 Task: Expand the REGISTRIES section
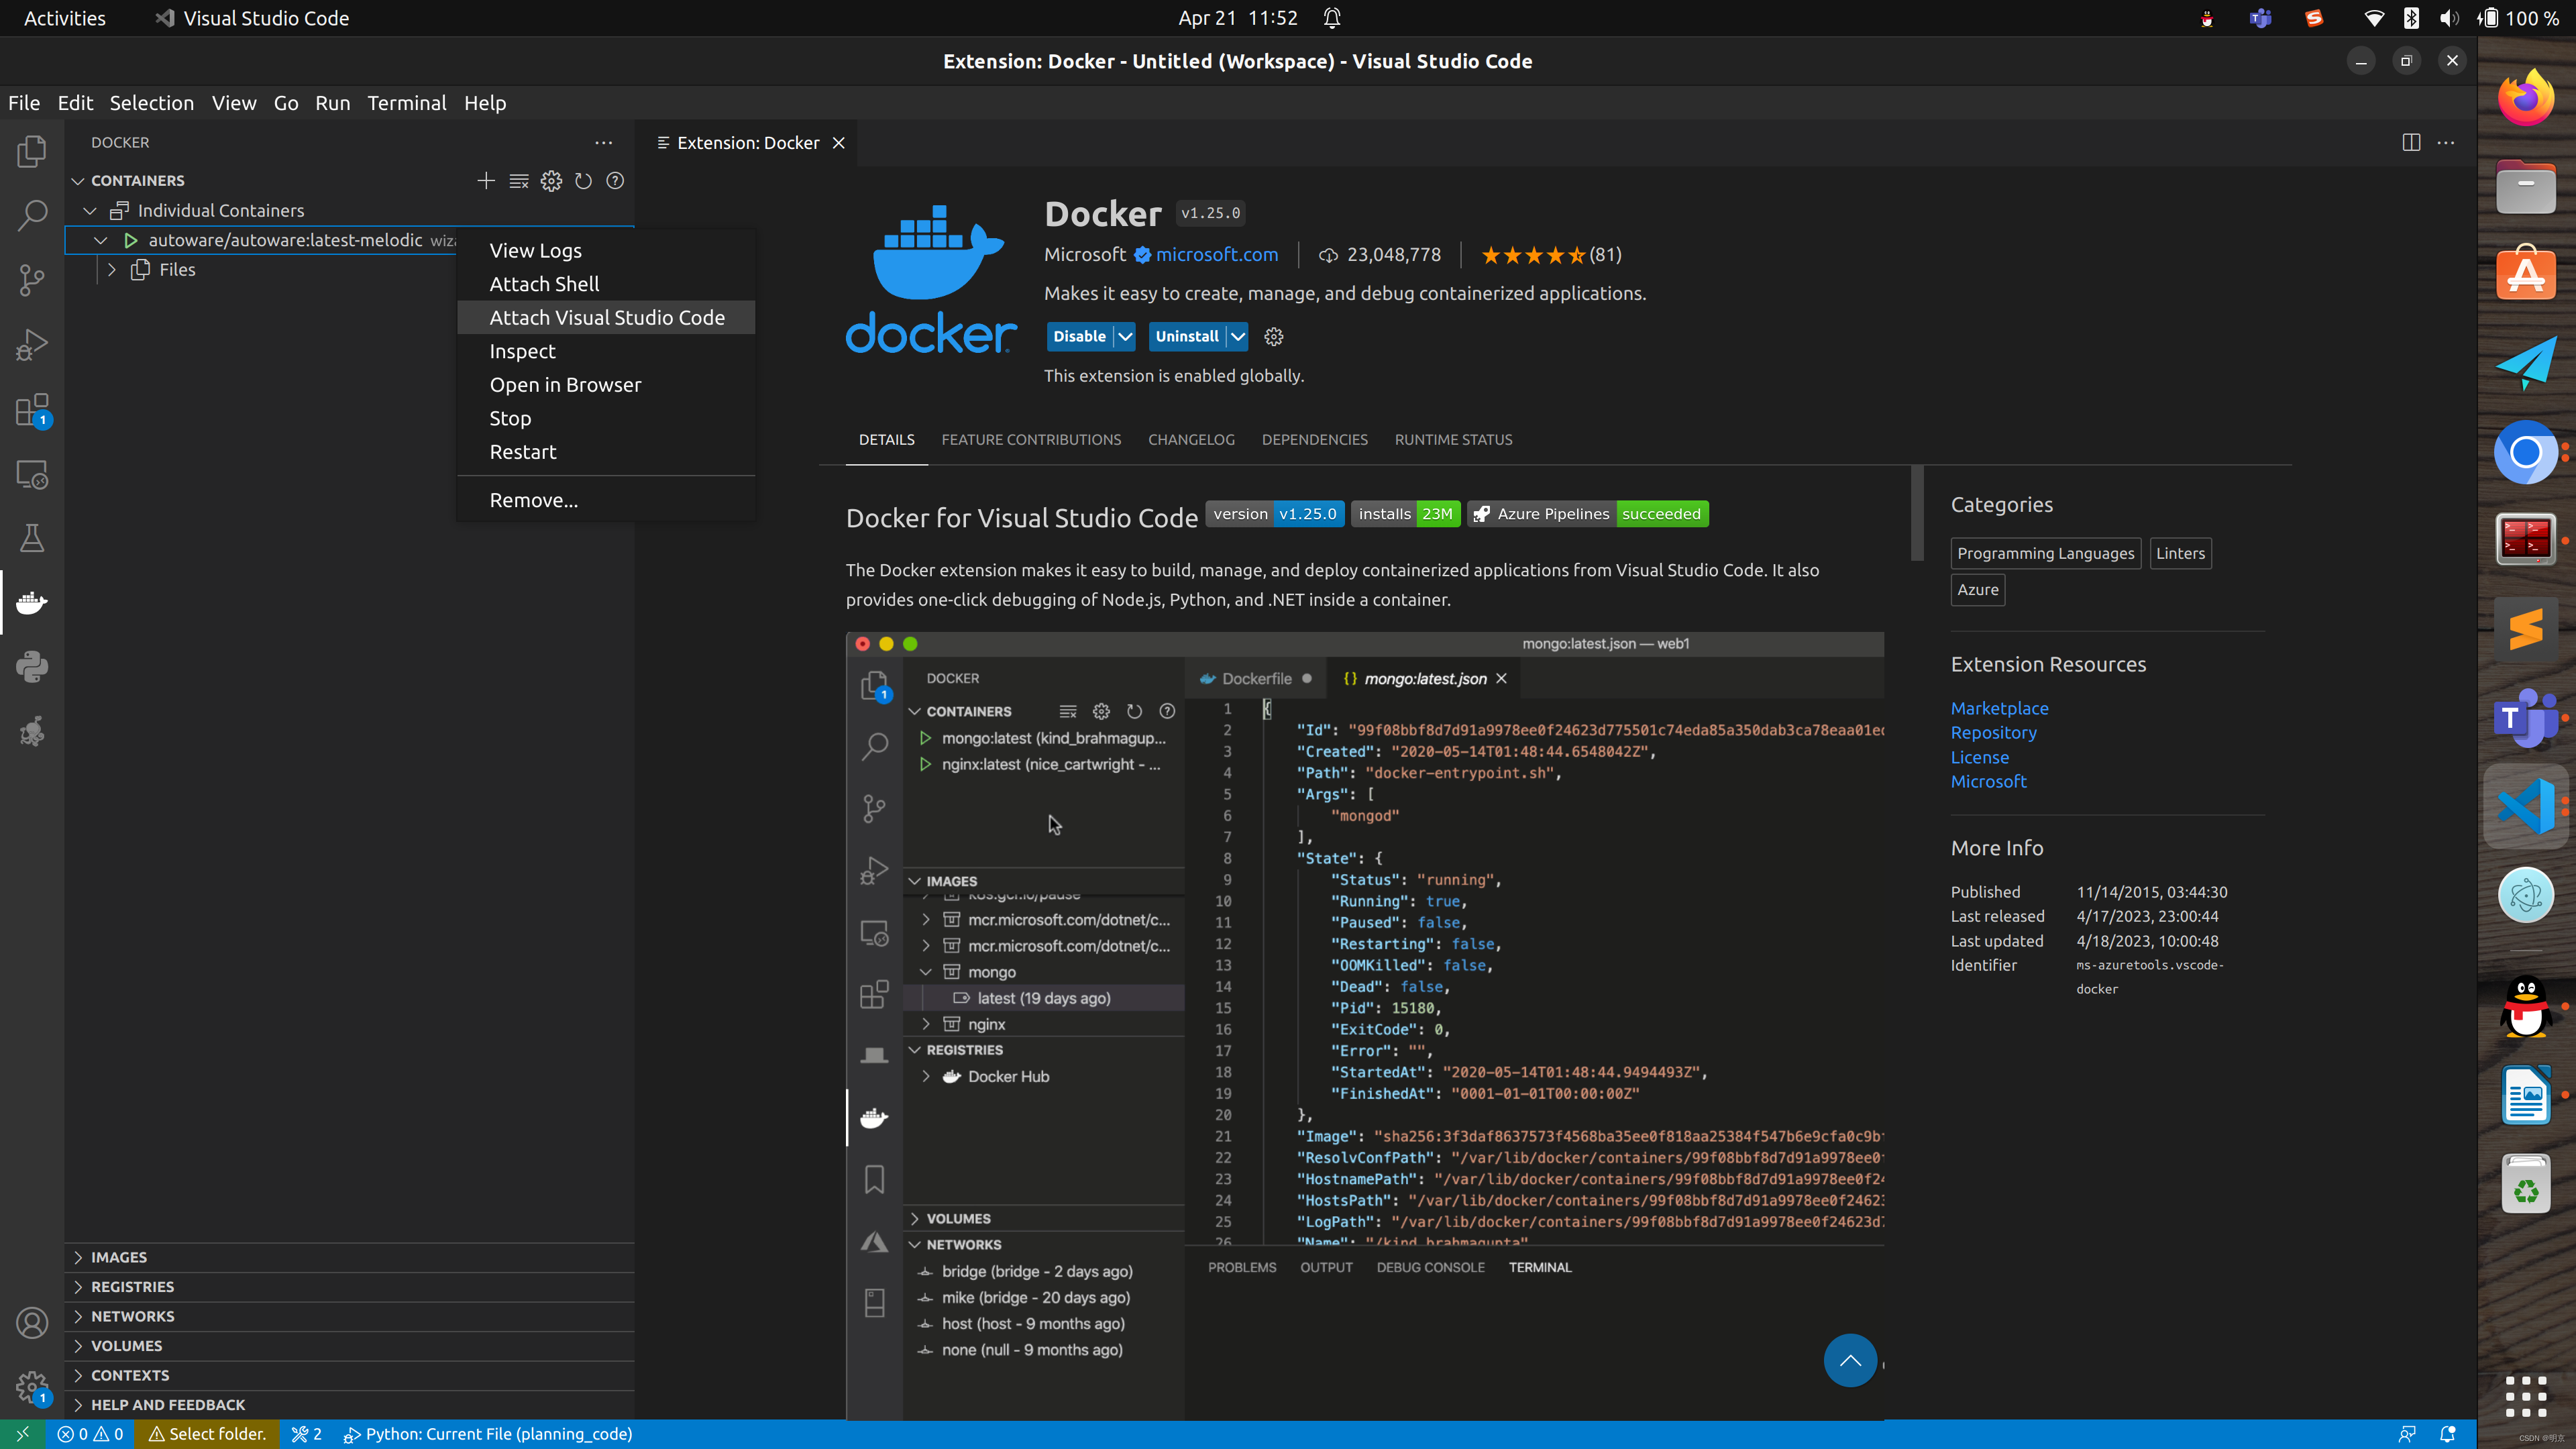pos(349,1287)
